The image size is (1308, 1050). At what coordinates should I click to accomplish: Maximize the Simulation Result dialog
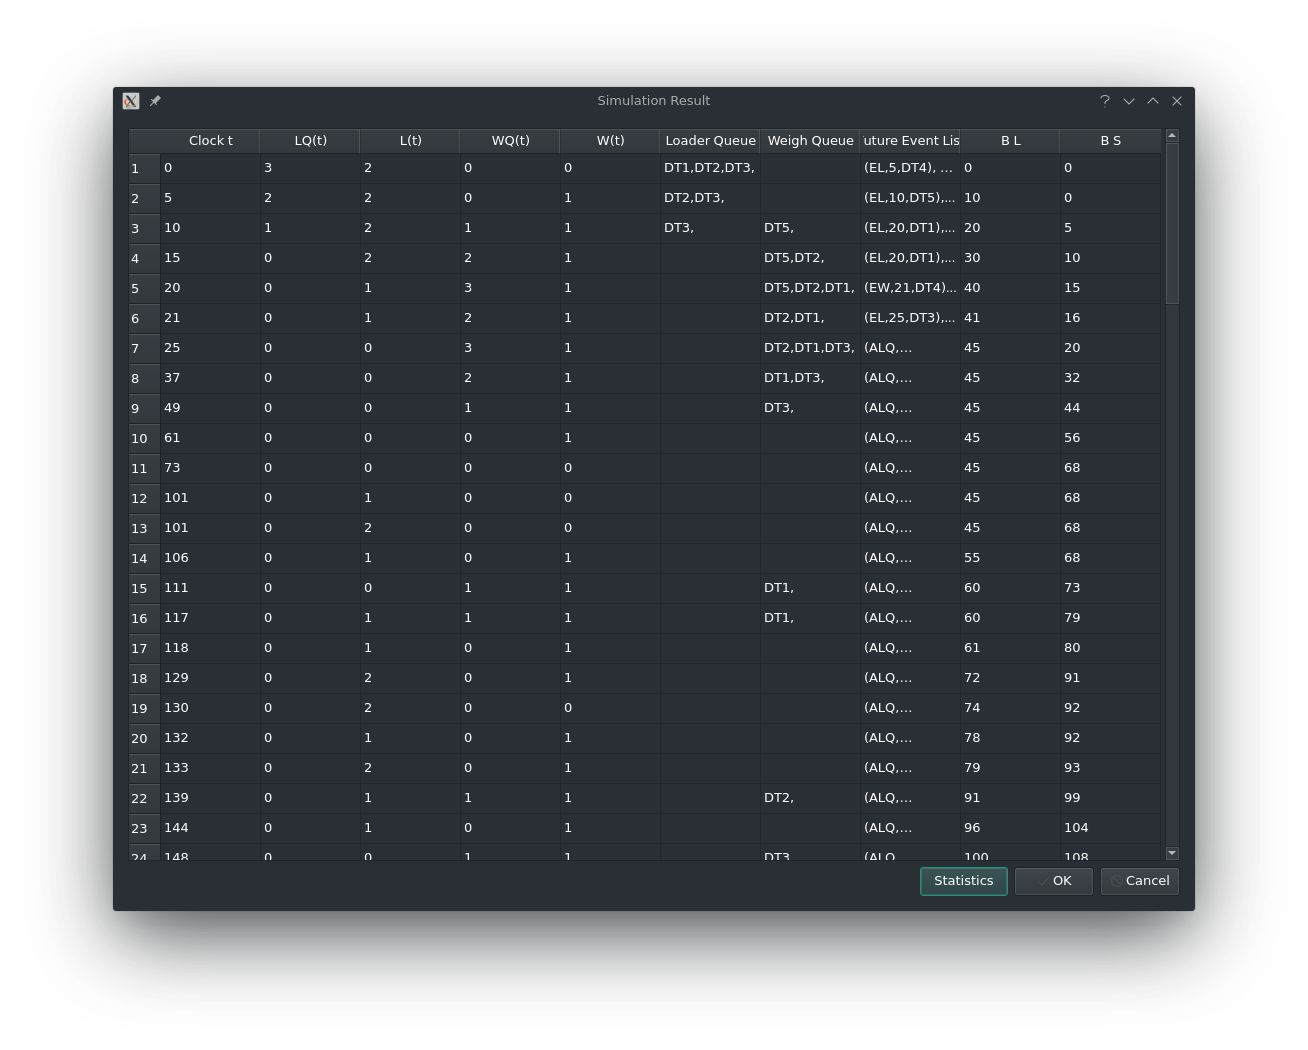[x=1153, y=101]
